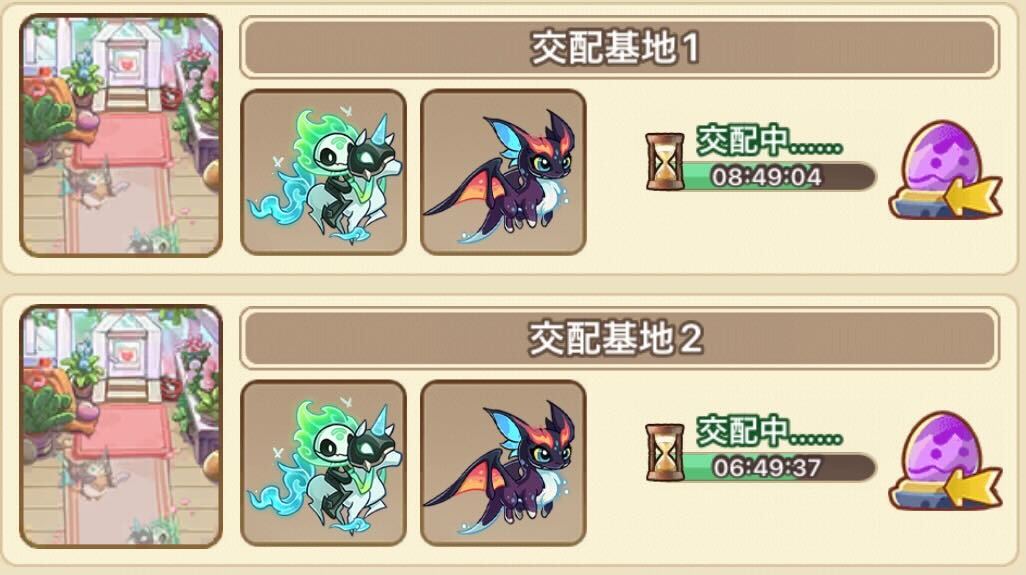Open the garden preview of 交配基地2

(121, 427)
